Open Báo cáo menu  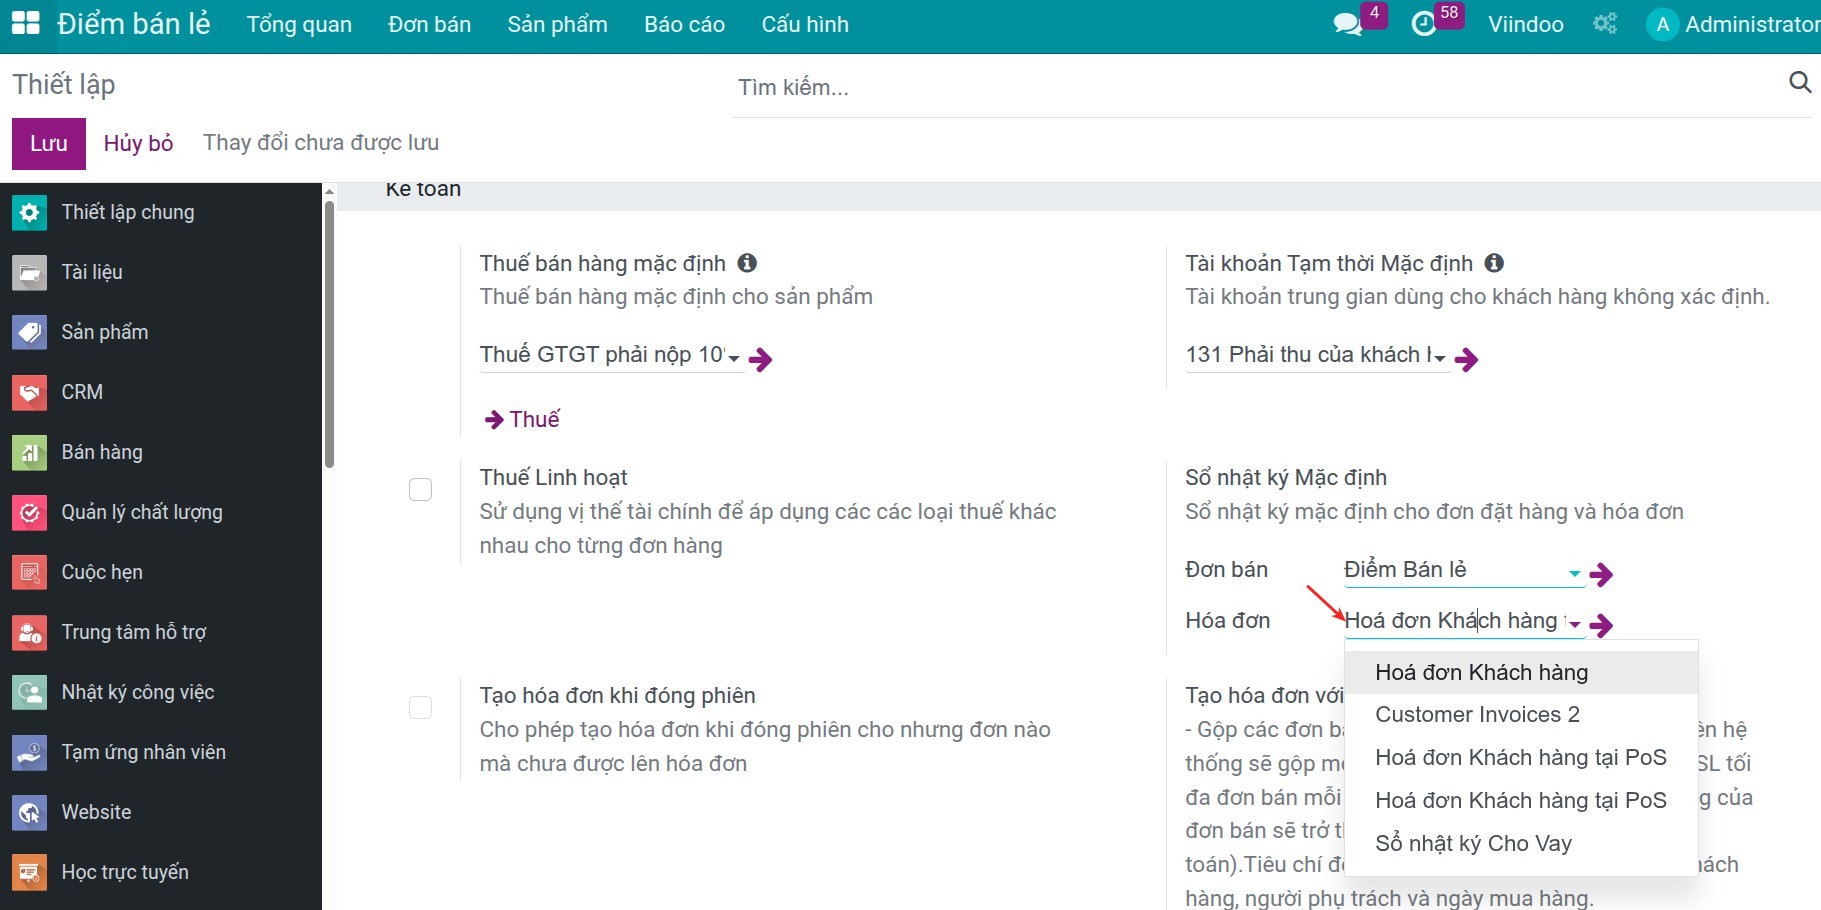[684, 24]
